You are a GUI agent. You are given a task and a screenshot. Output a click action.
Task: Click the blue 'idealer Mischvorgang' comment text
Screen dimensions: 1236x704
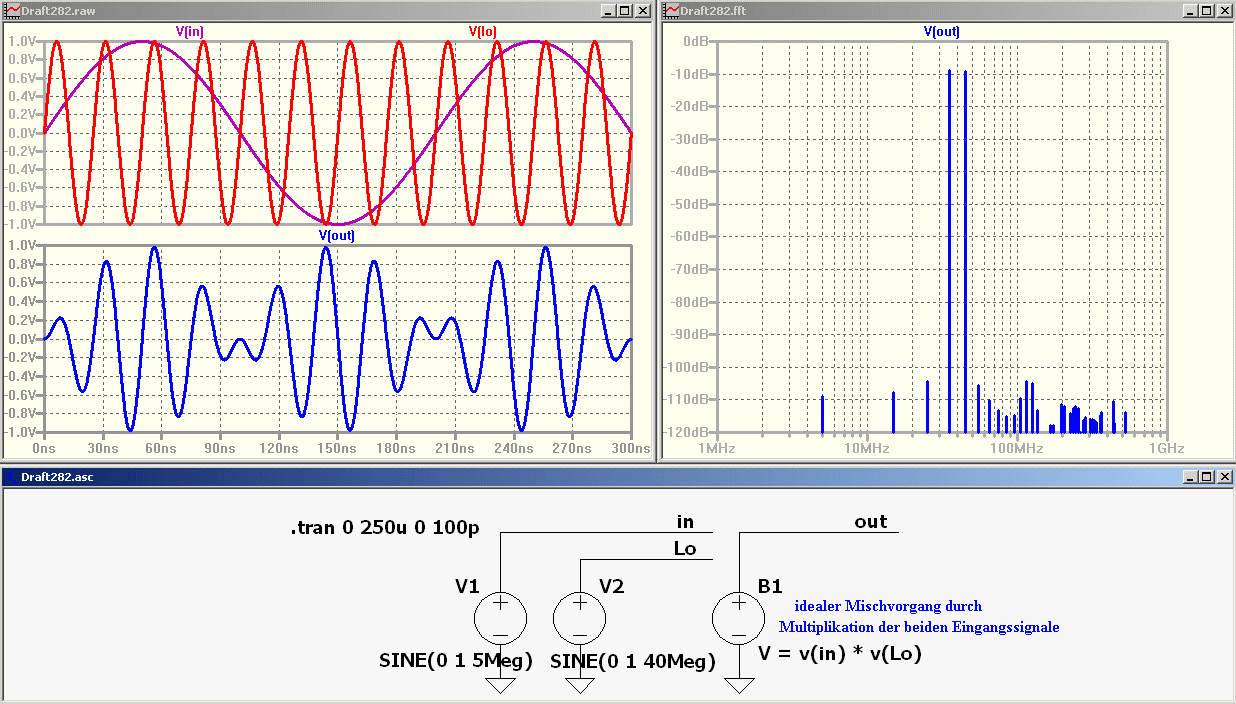pos(888,606)
